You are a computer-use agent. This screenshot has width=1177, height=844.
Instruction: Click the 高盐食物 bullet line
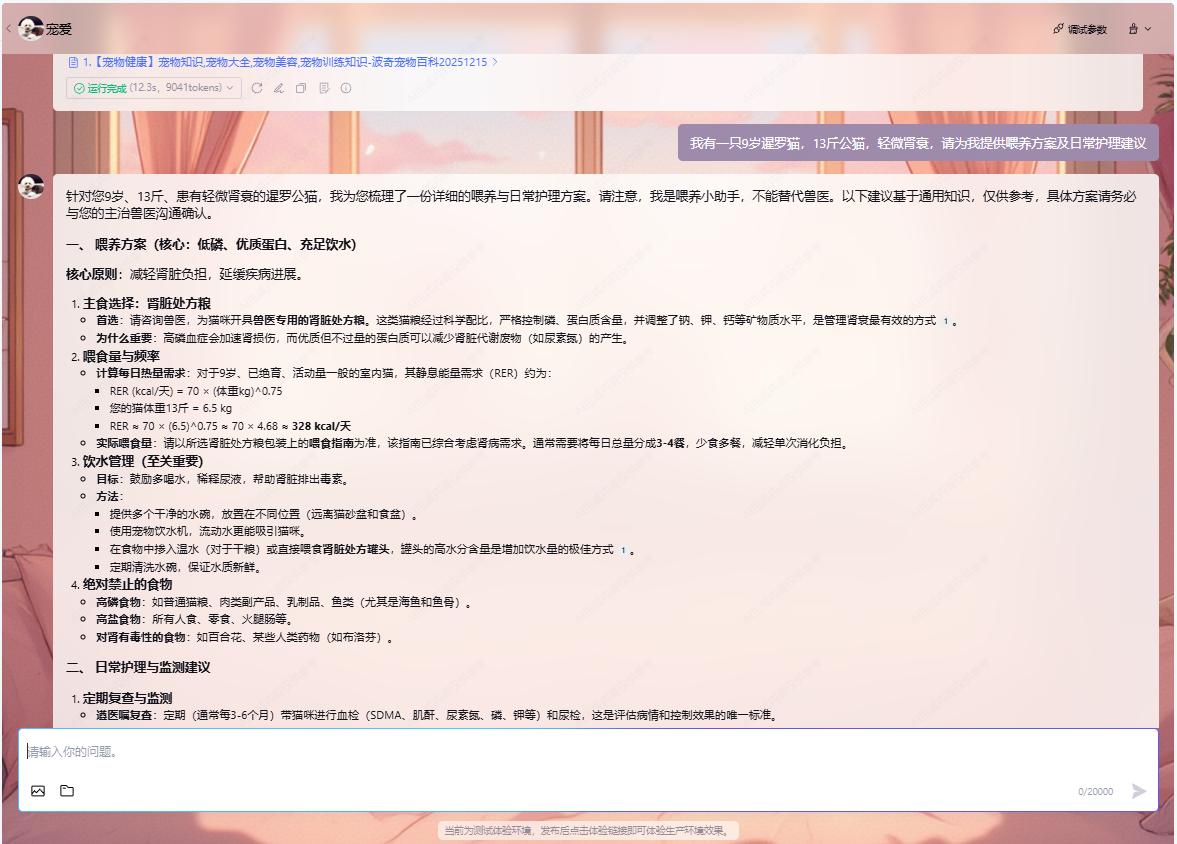click(x=194, y=619)
